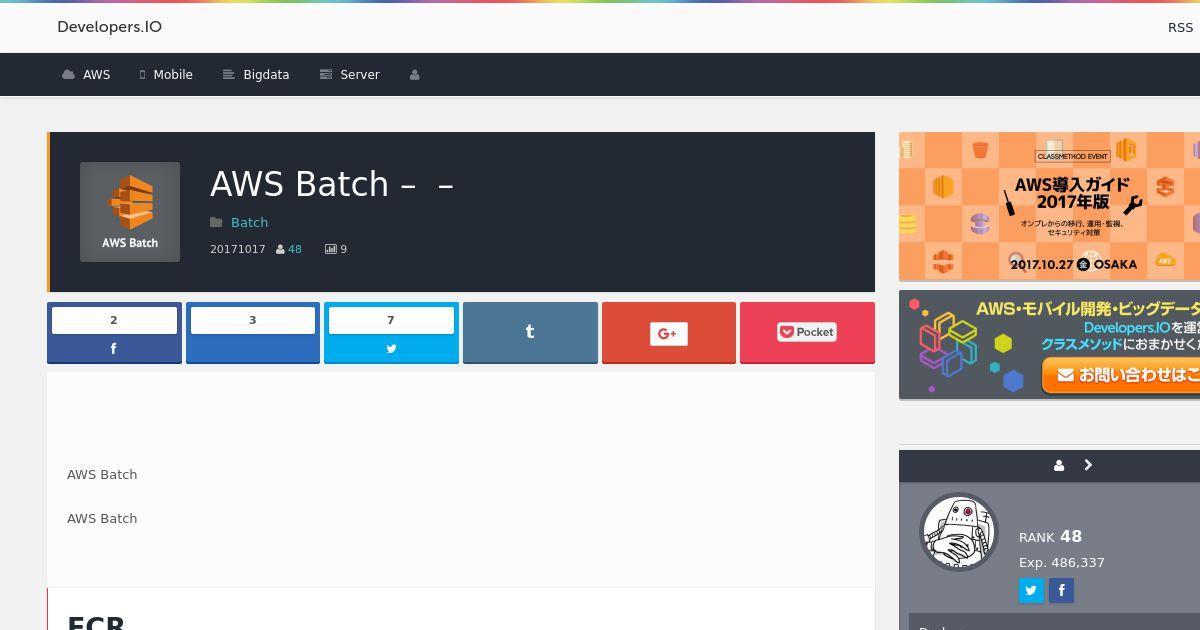Open the Batch category link
1200x630 pixels.
pyautogui.click(x=250, y=222)
